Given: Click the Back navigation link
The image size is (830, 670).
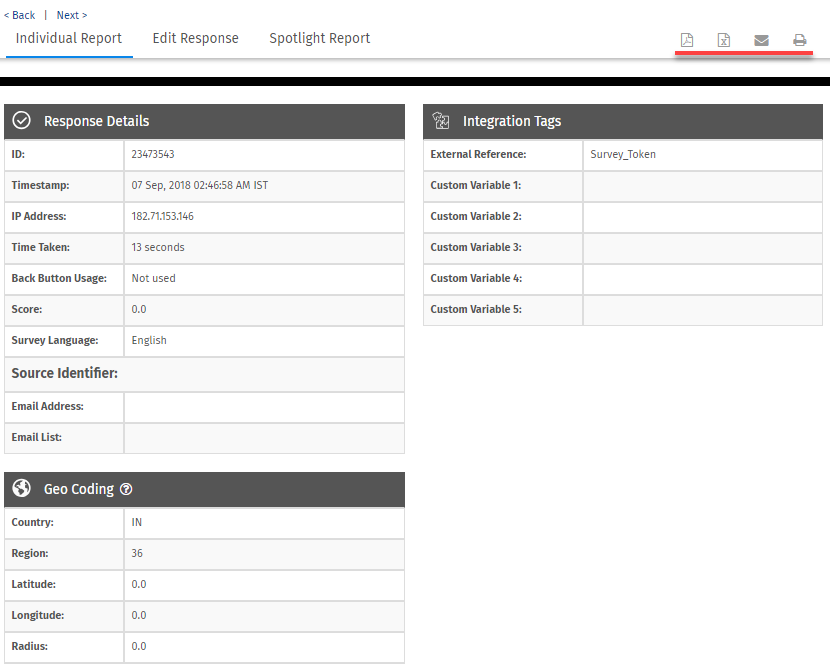Looking at the screenshot, I should (x=19, y=15).
